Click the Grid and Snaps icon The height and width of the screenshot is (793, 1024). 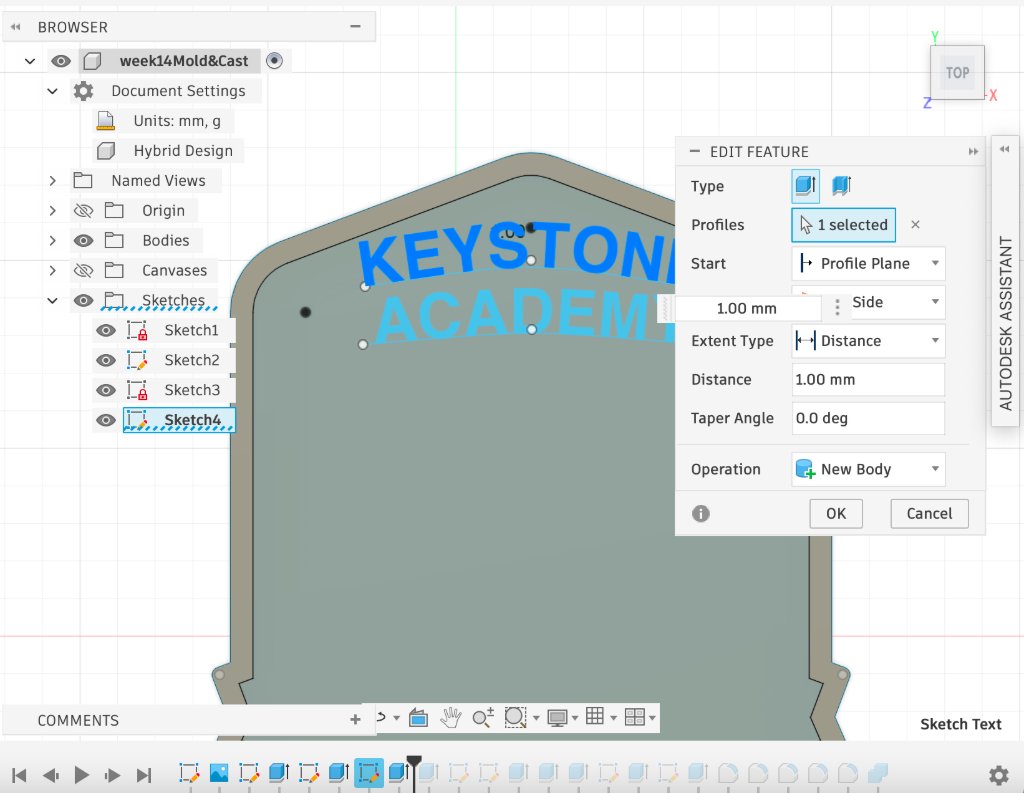tap(595, 717)
